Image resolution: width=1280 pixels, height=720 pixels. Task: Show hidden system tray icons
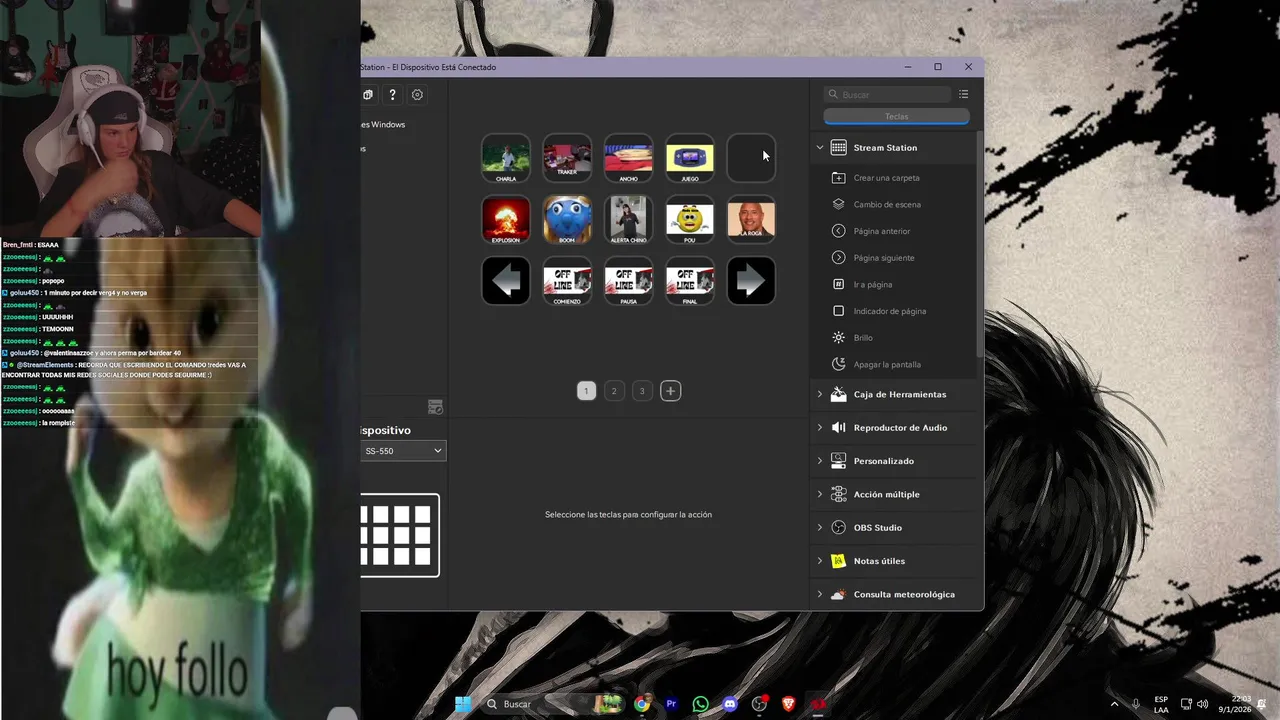[x=1115, y=704]
